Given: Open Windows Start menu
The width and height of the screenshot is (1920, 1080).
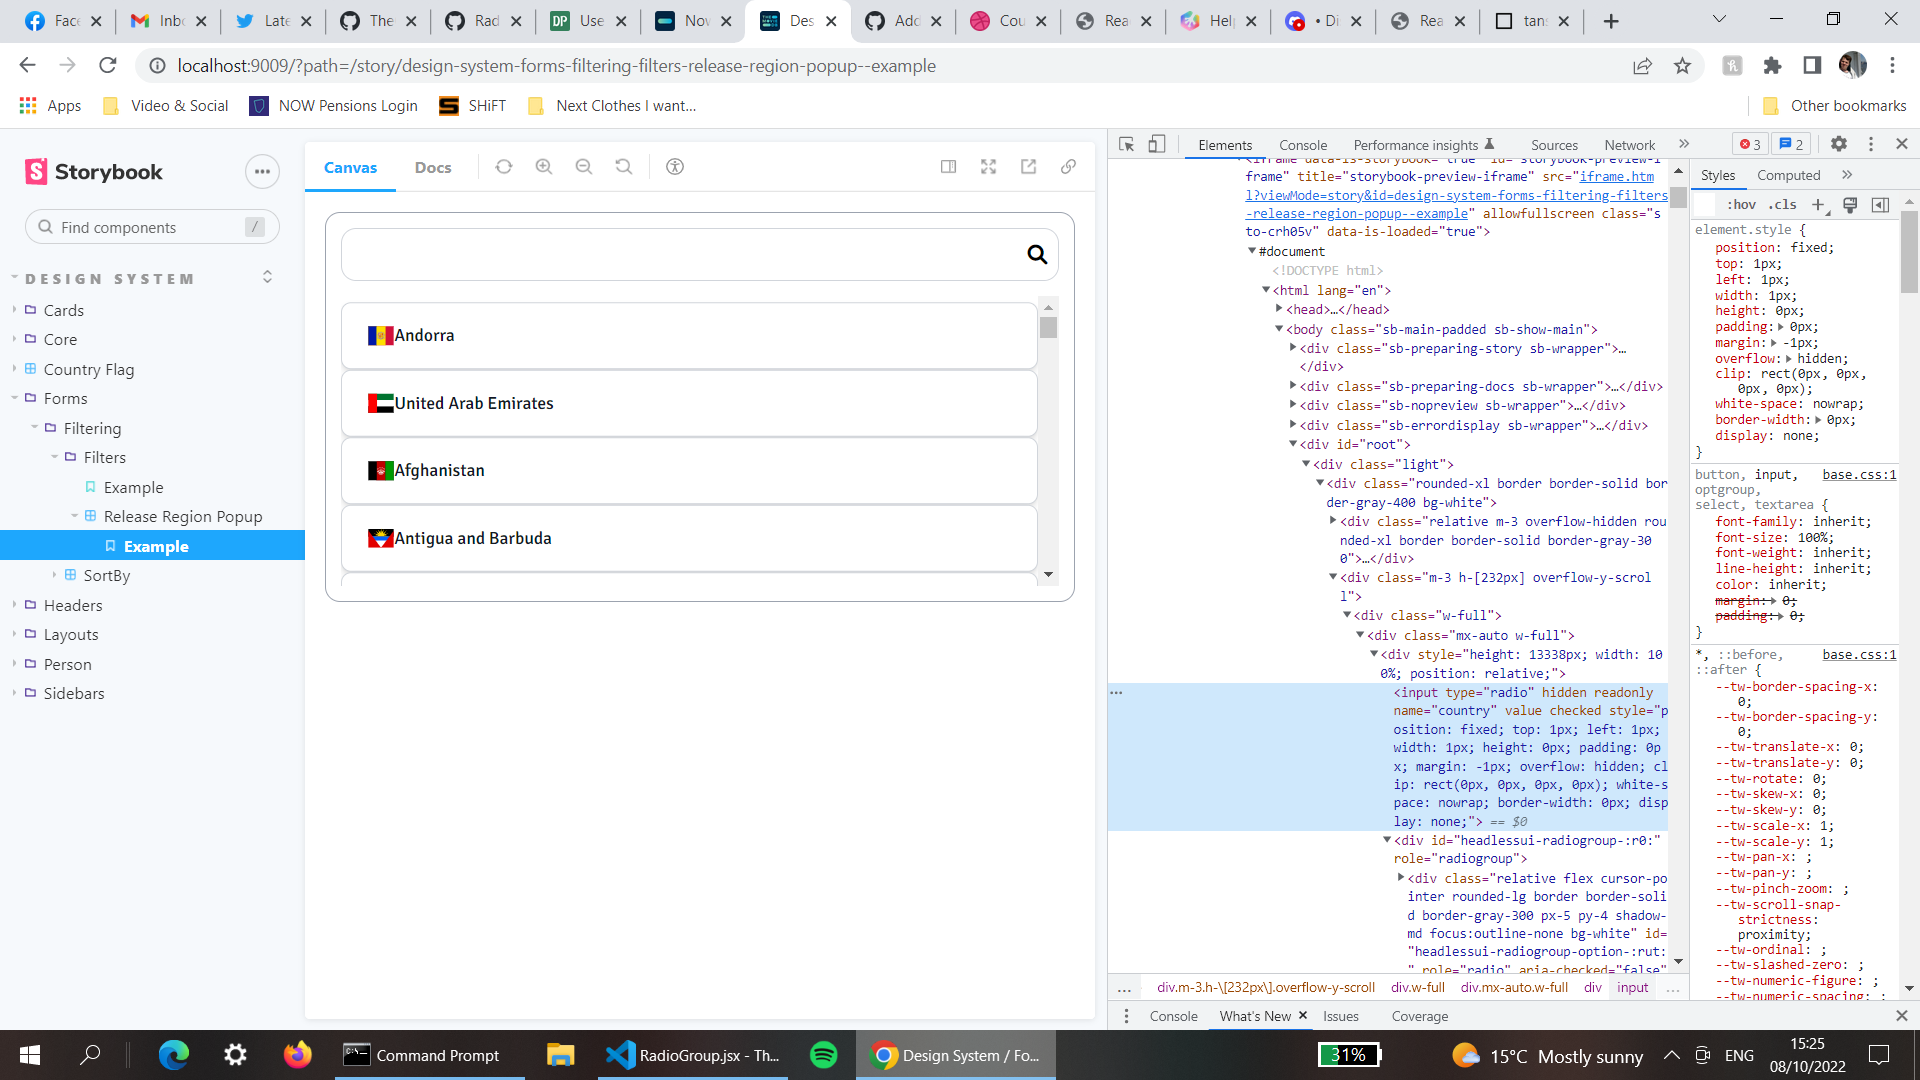Looking at the screenshot, I should [30, 1055].
